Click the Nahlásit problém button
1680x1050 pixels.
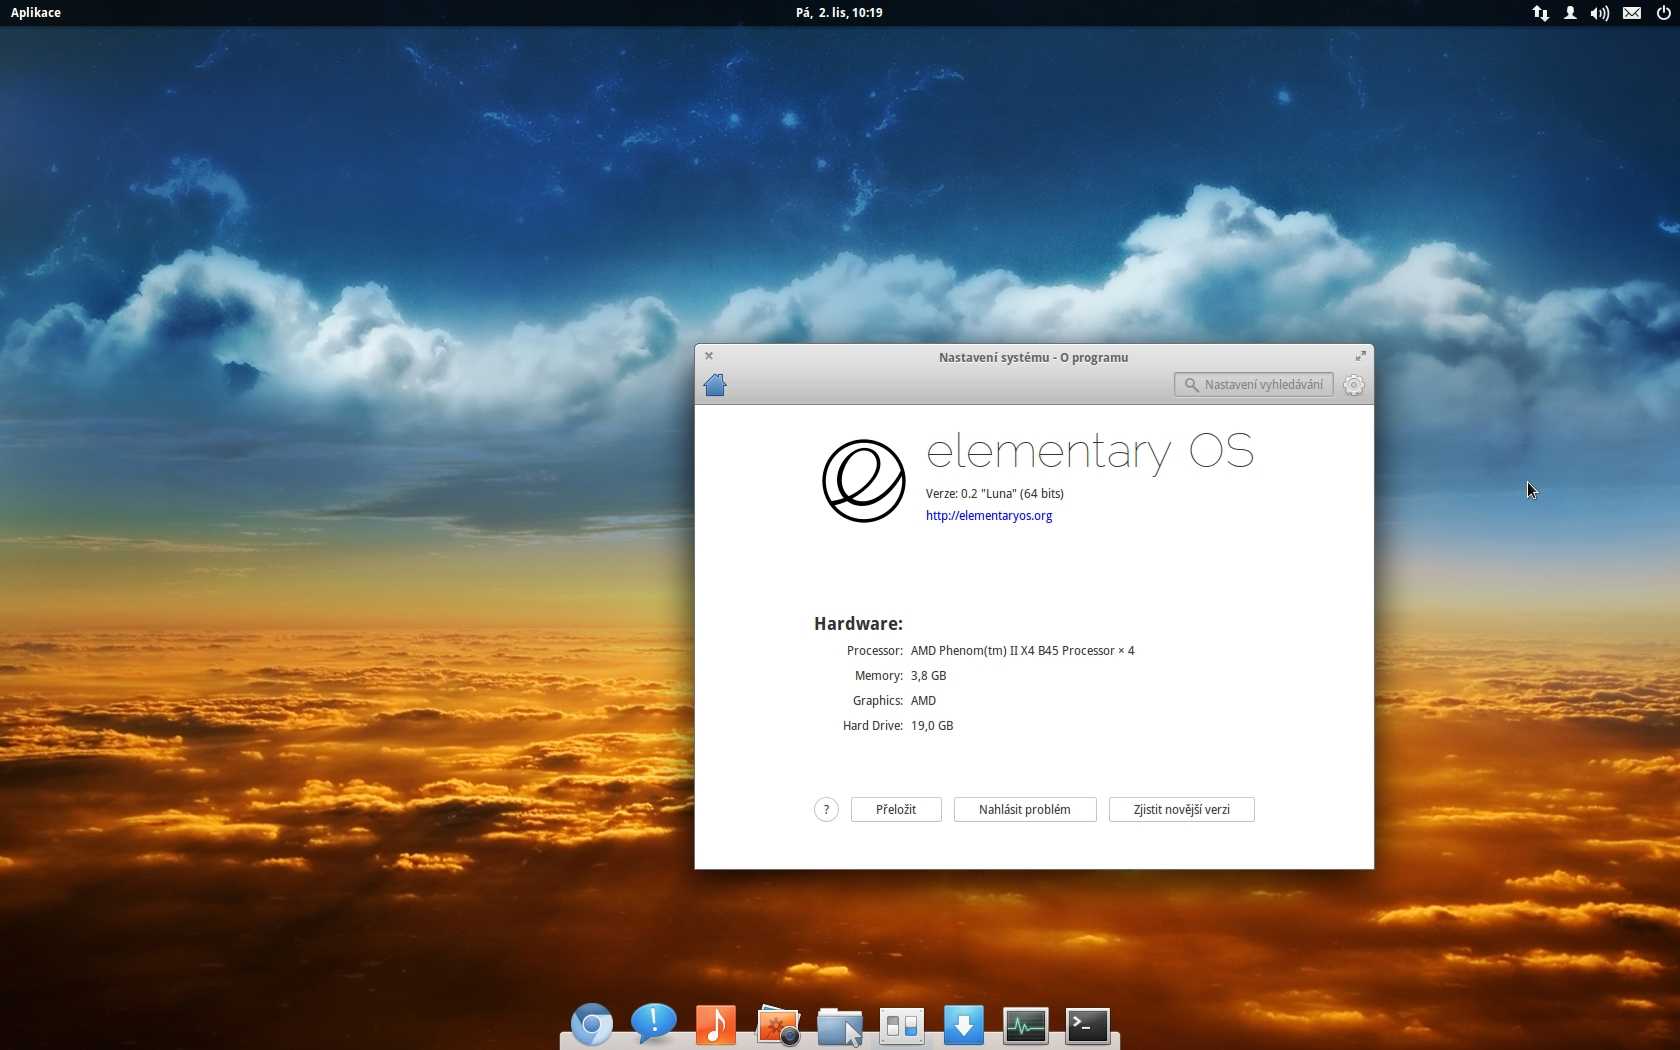pyautogui.click(x=1025, y=810)
